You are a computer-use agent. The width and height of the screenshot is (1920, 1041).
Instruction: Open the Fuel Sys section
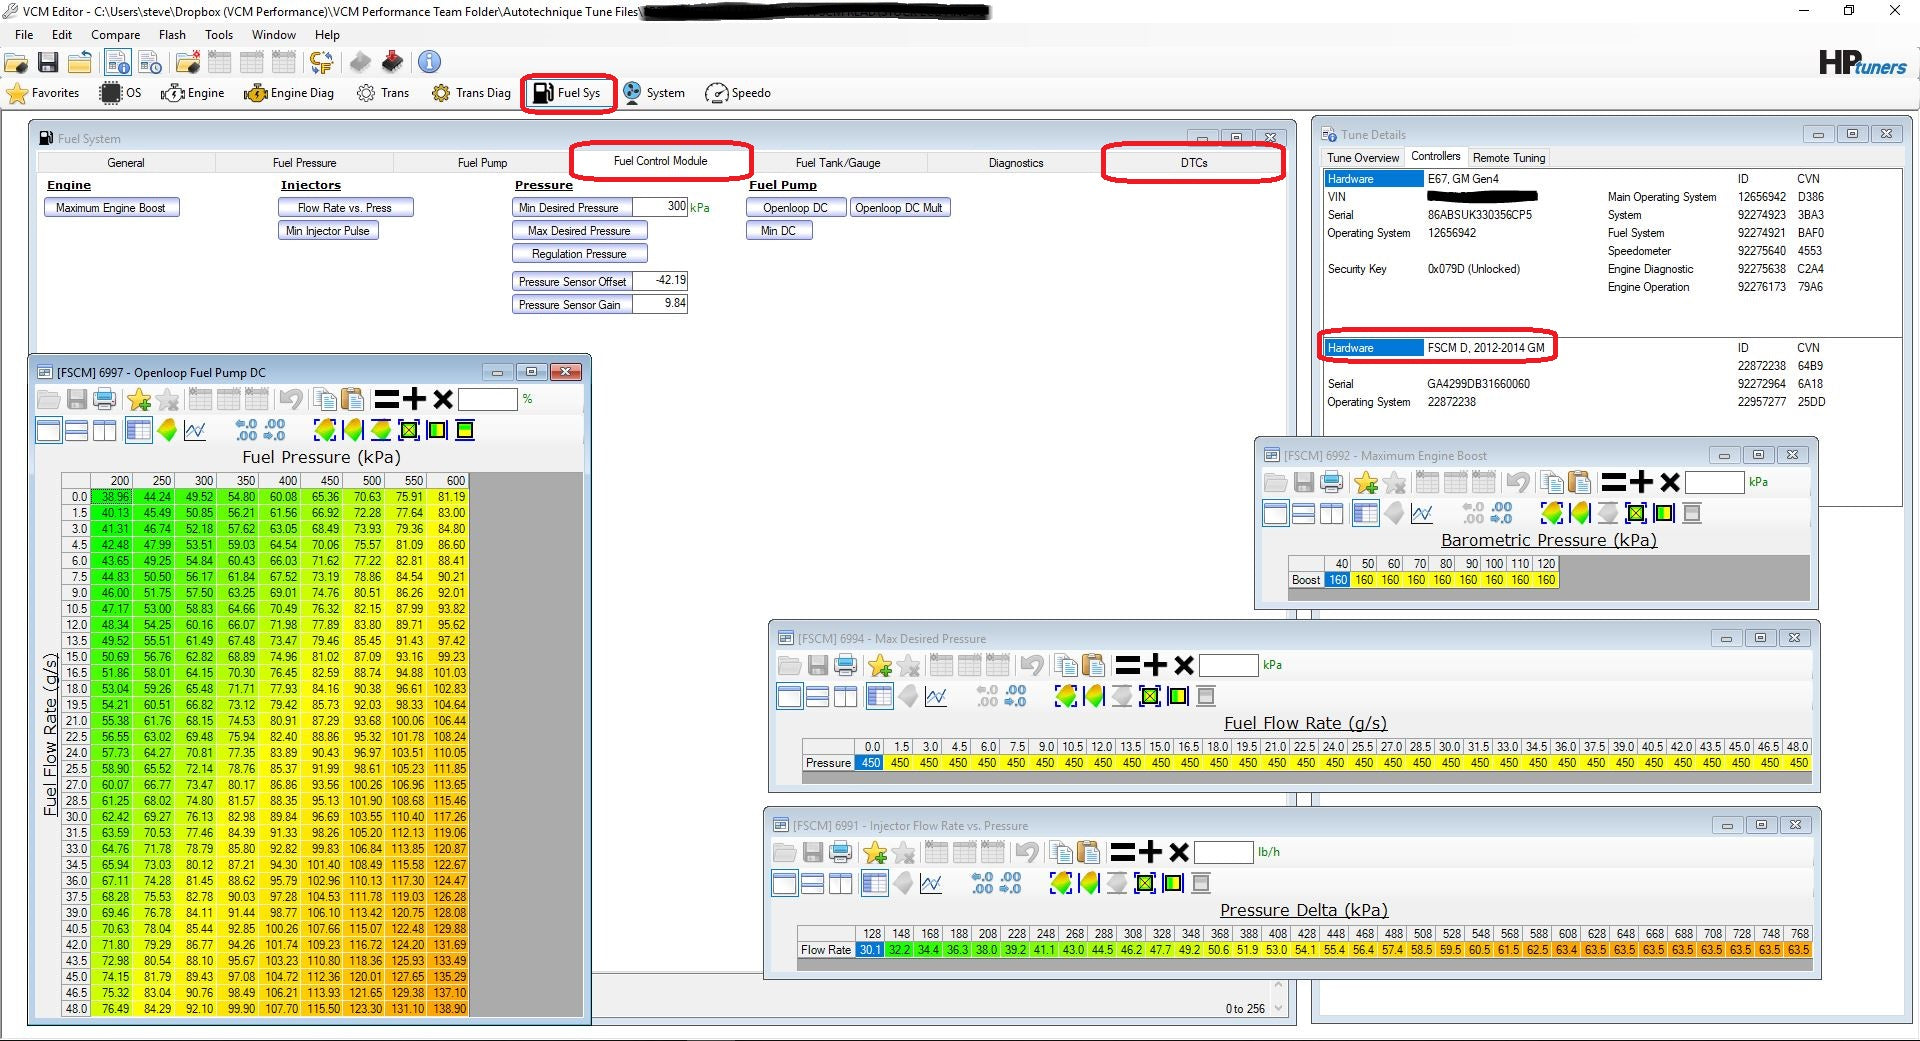pos(567,93)
